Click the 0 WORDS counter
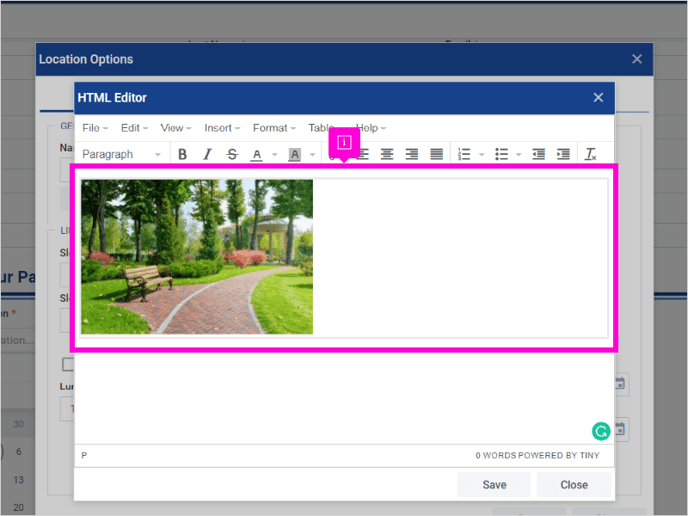The image size is (688, 516). pyautogui.click(x=496, y=455)
